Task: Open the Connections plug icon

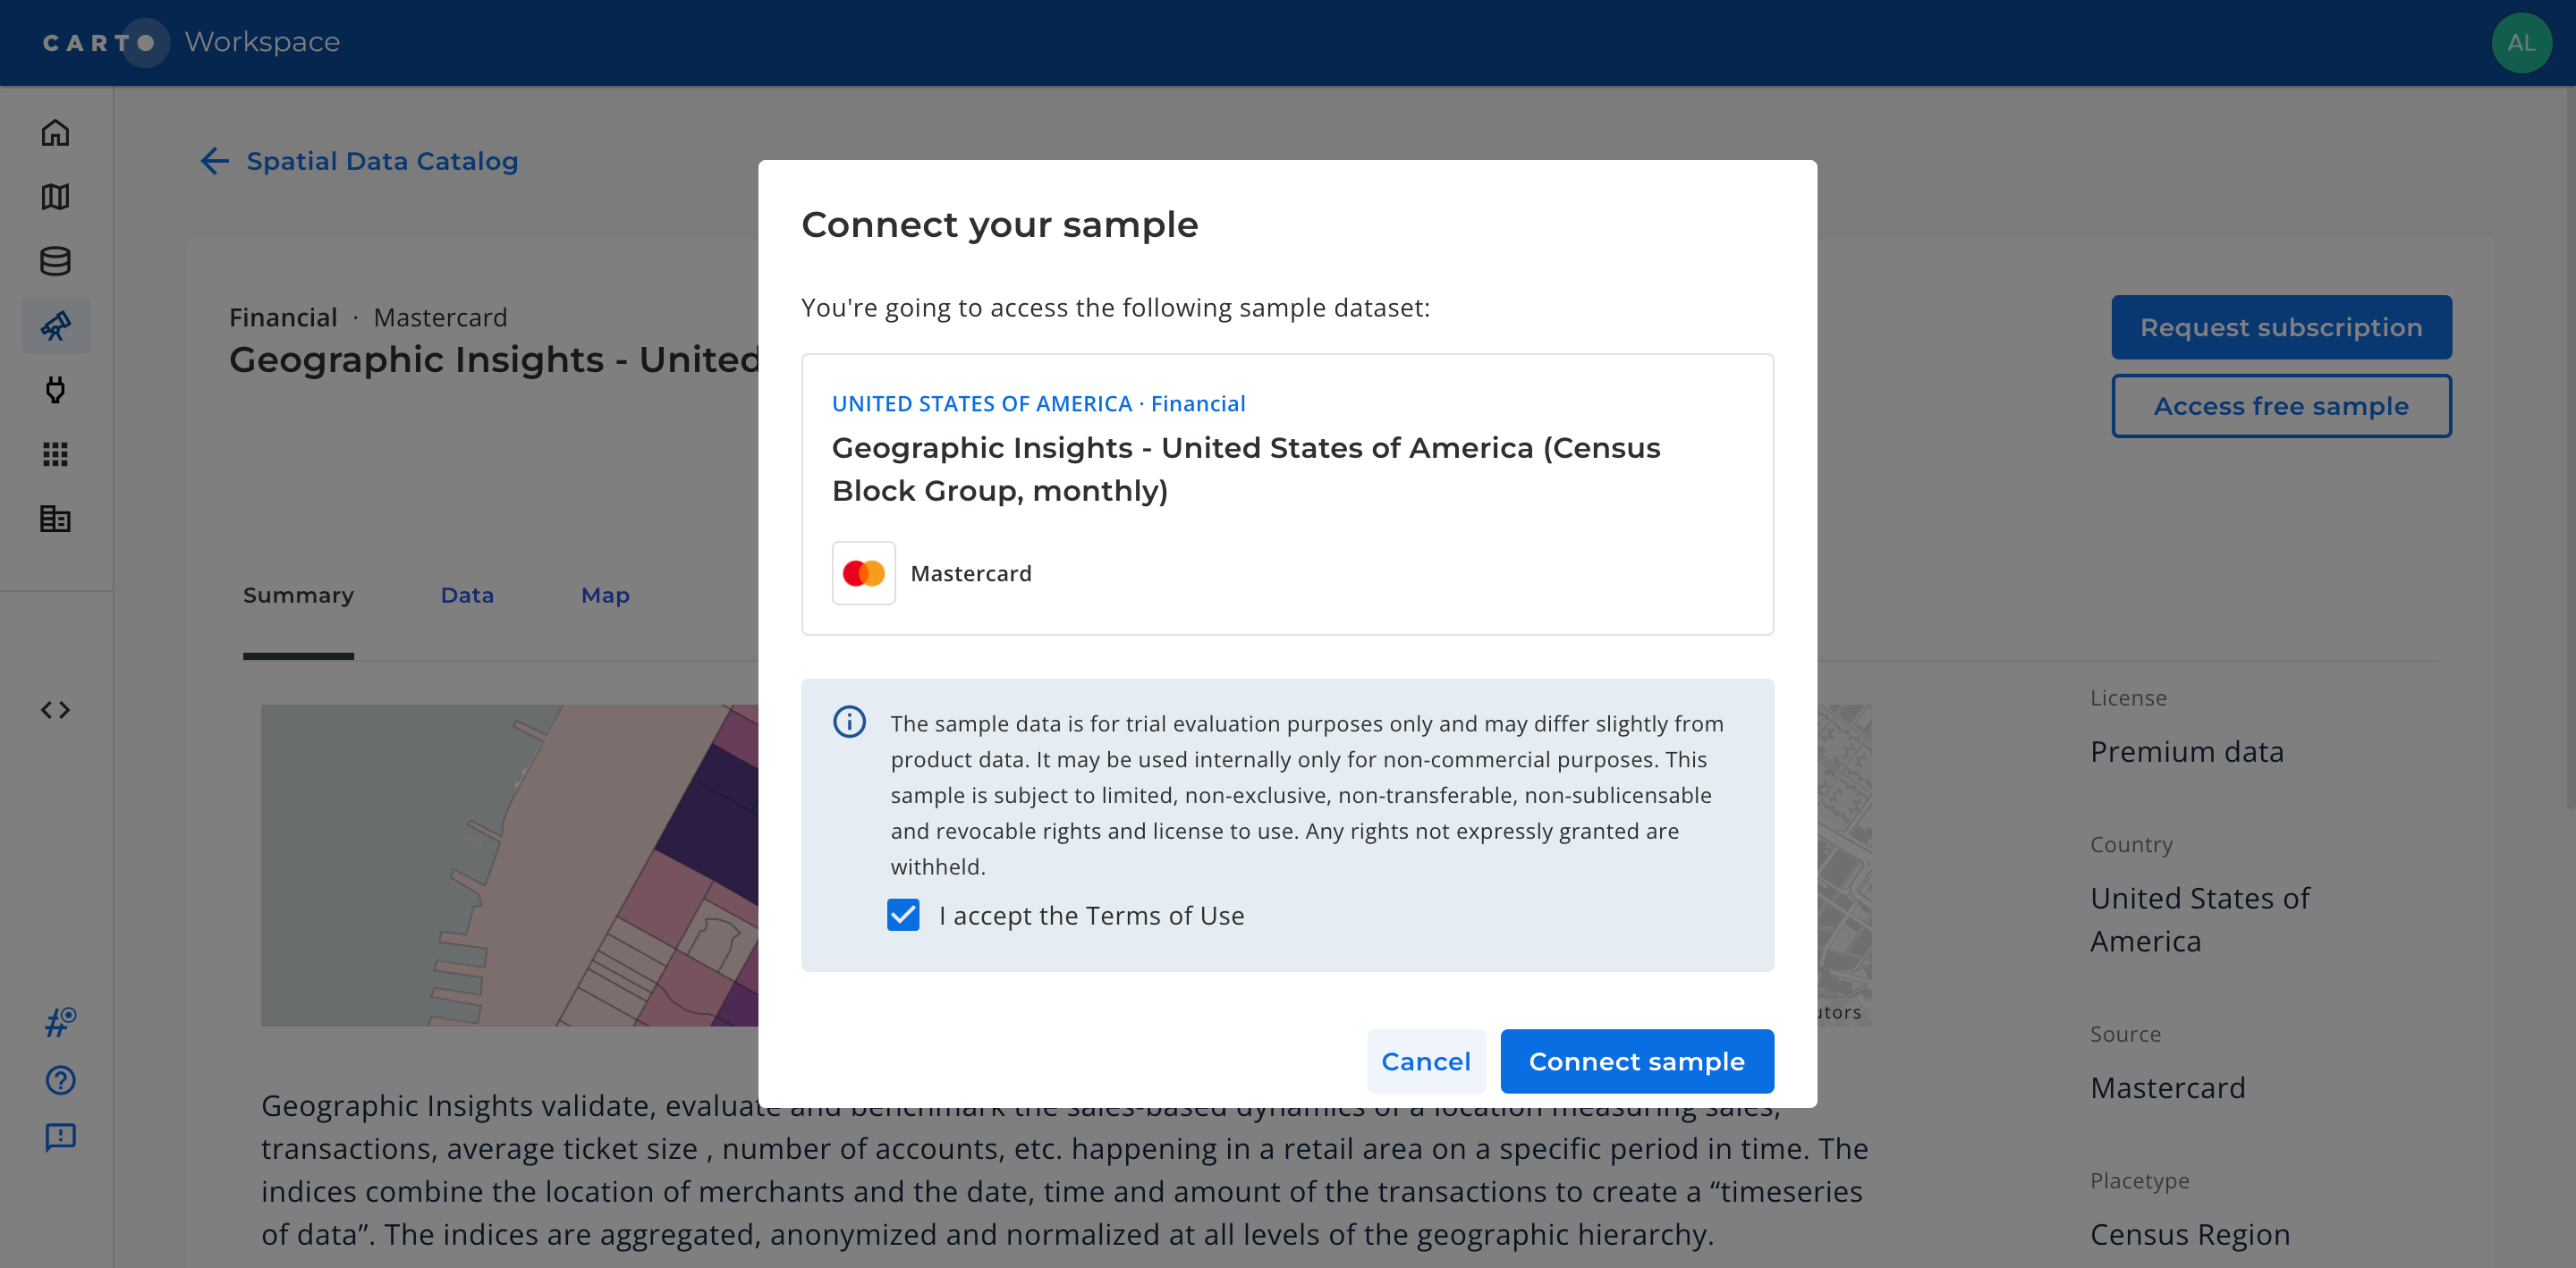Action: click(55, 390)
